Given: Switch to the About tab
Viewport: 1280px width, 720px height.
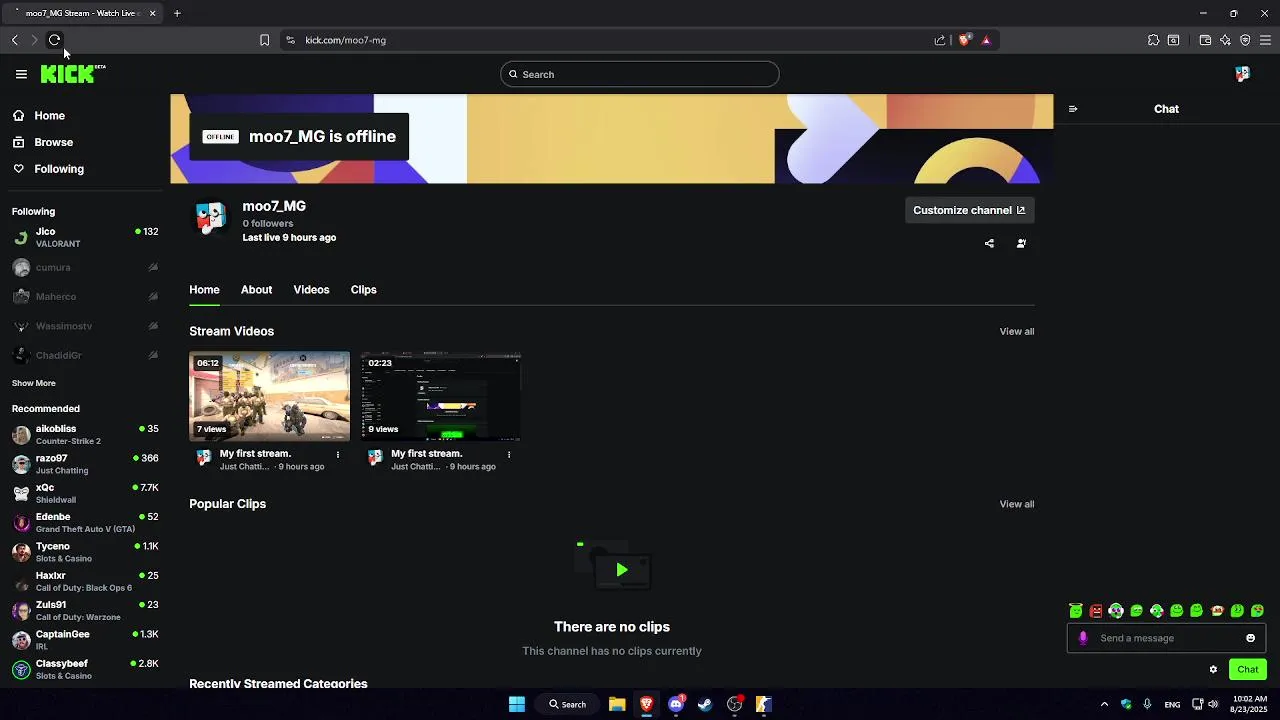Looking at the screenshot, I should pyautogui.click(x=256, y=289).
